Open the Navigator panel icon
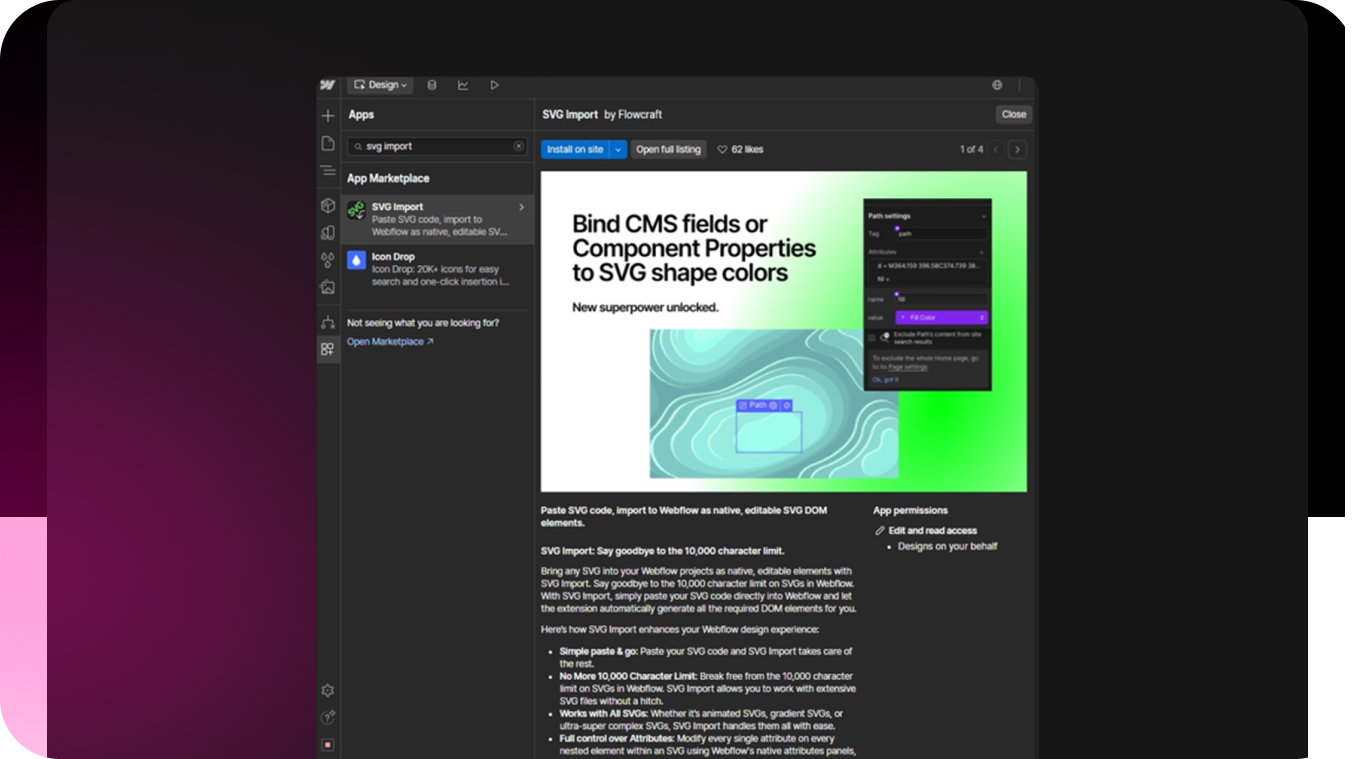 328,172
